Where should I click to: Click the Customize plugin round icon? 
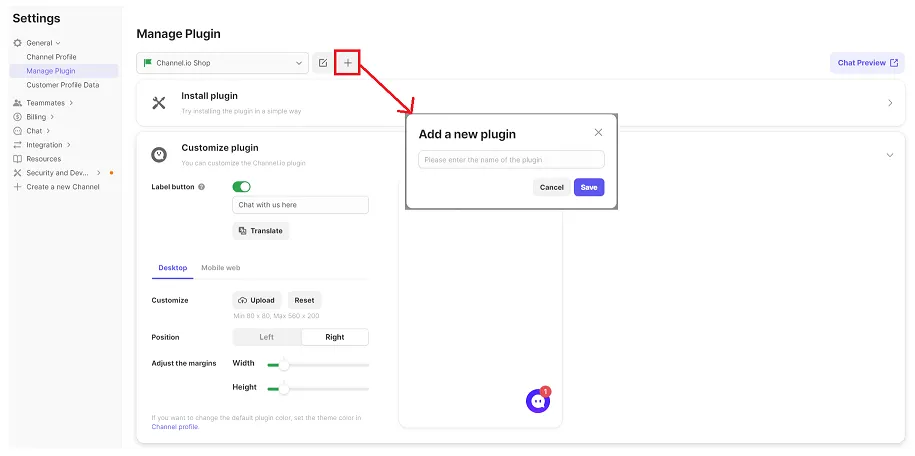tap(159, 154)
